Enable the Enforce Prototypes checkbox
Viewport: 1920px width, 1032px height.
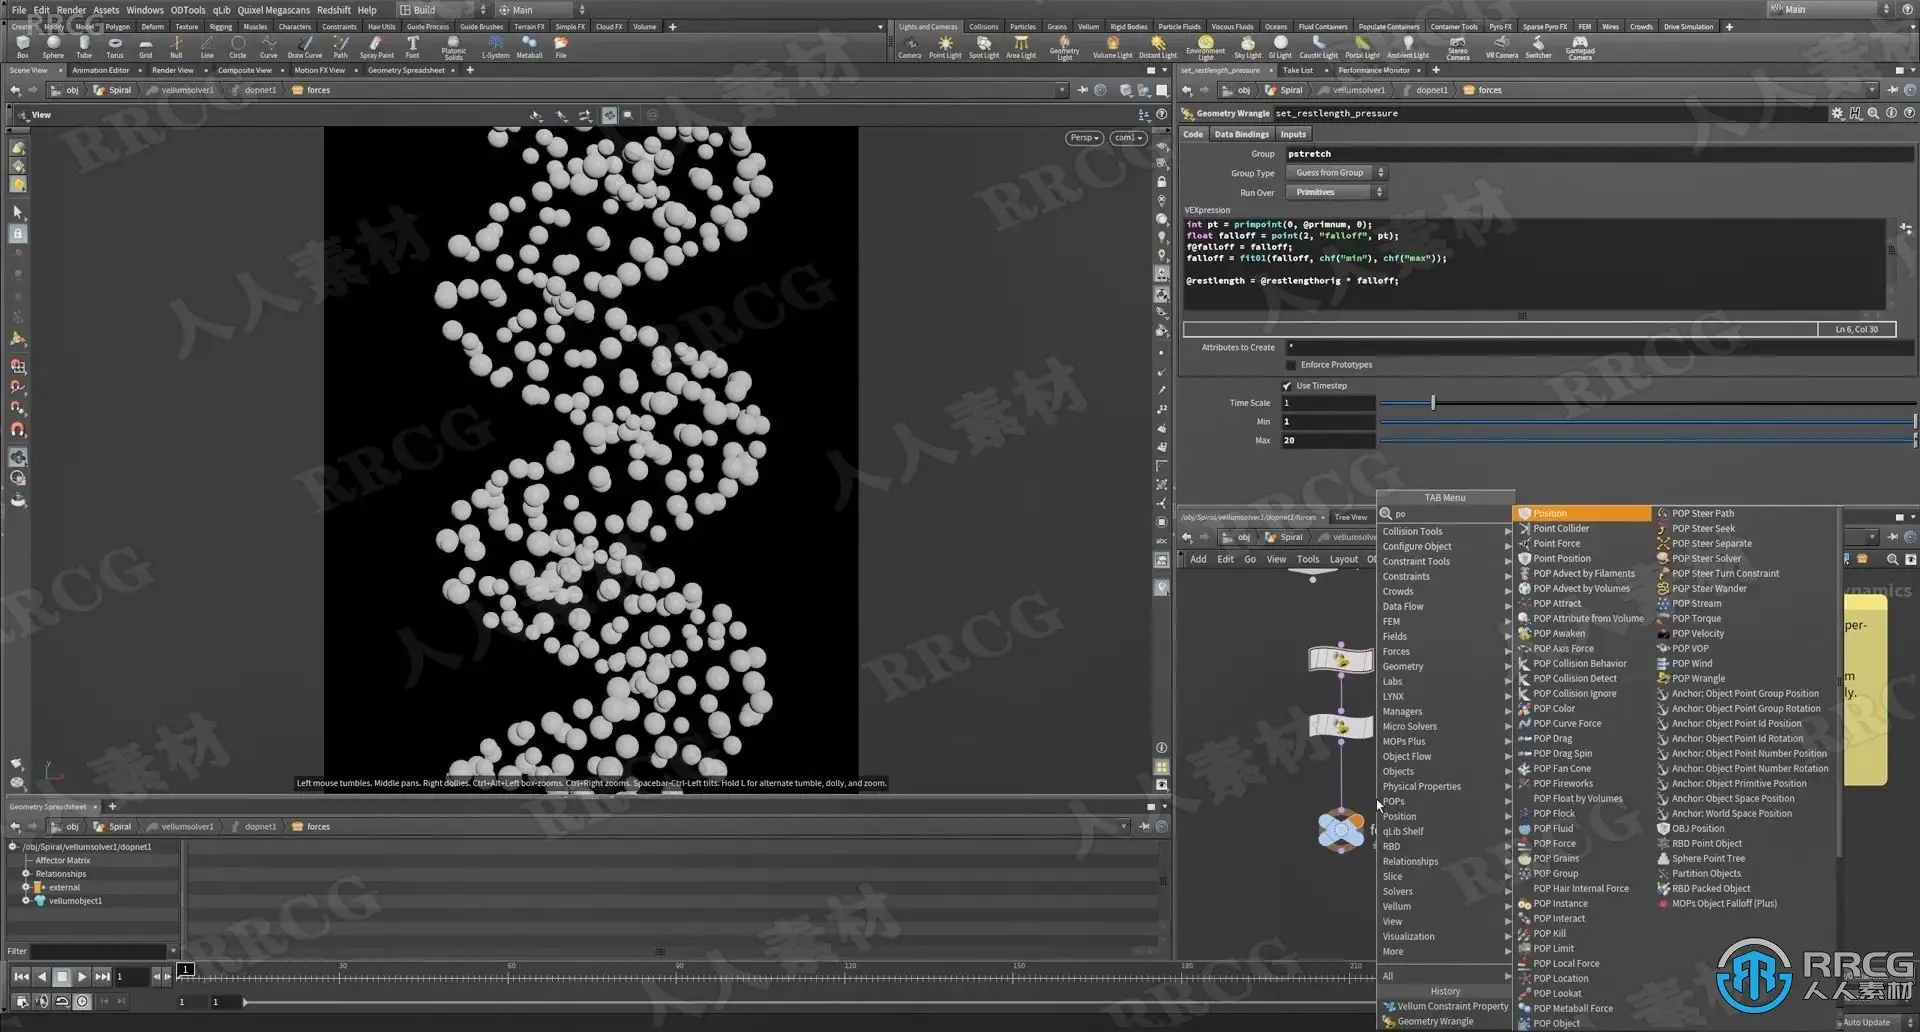pos(1291,365)
